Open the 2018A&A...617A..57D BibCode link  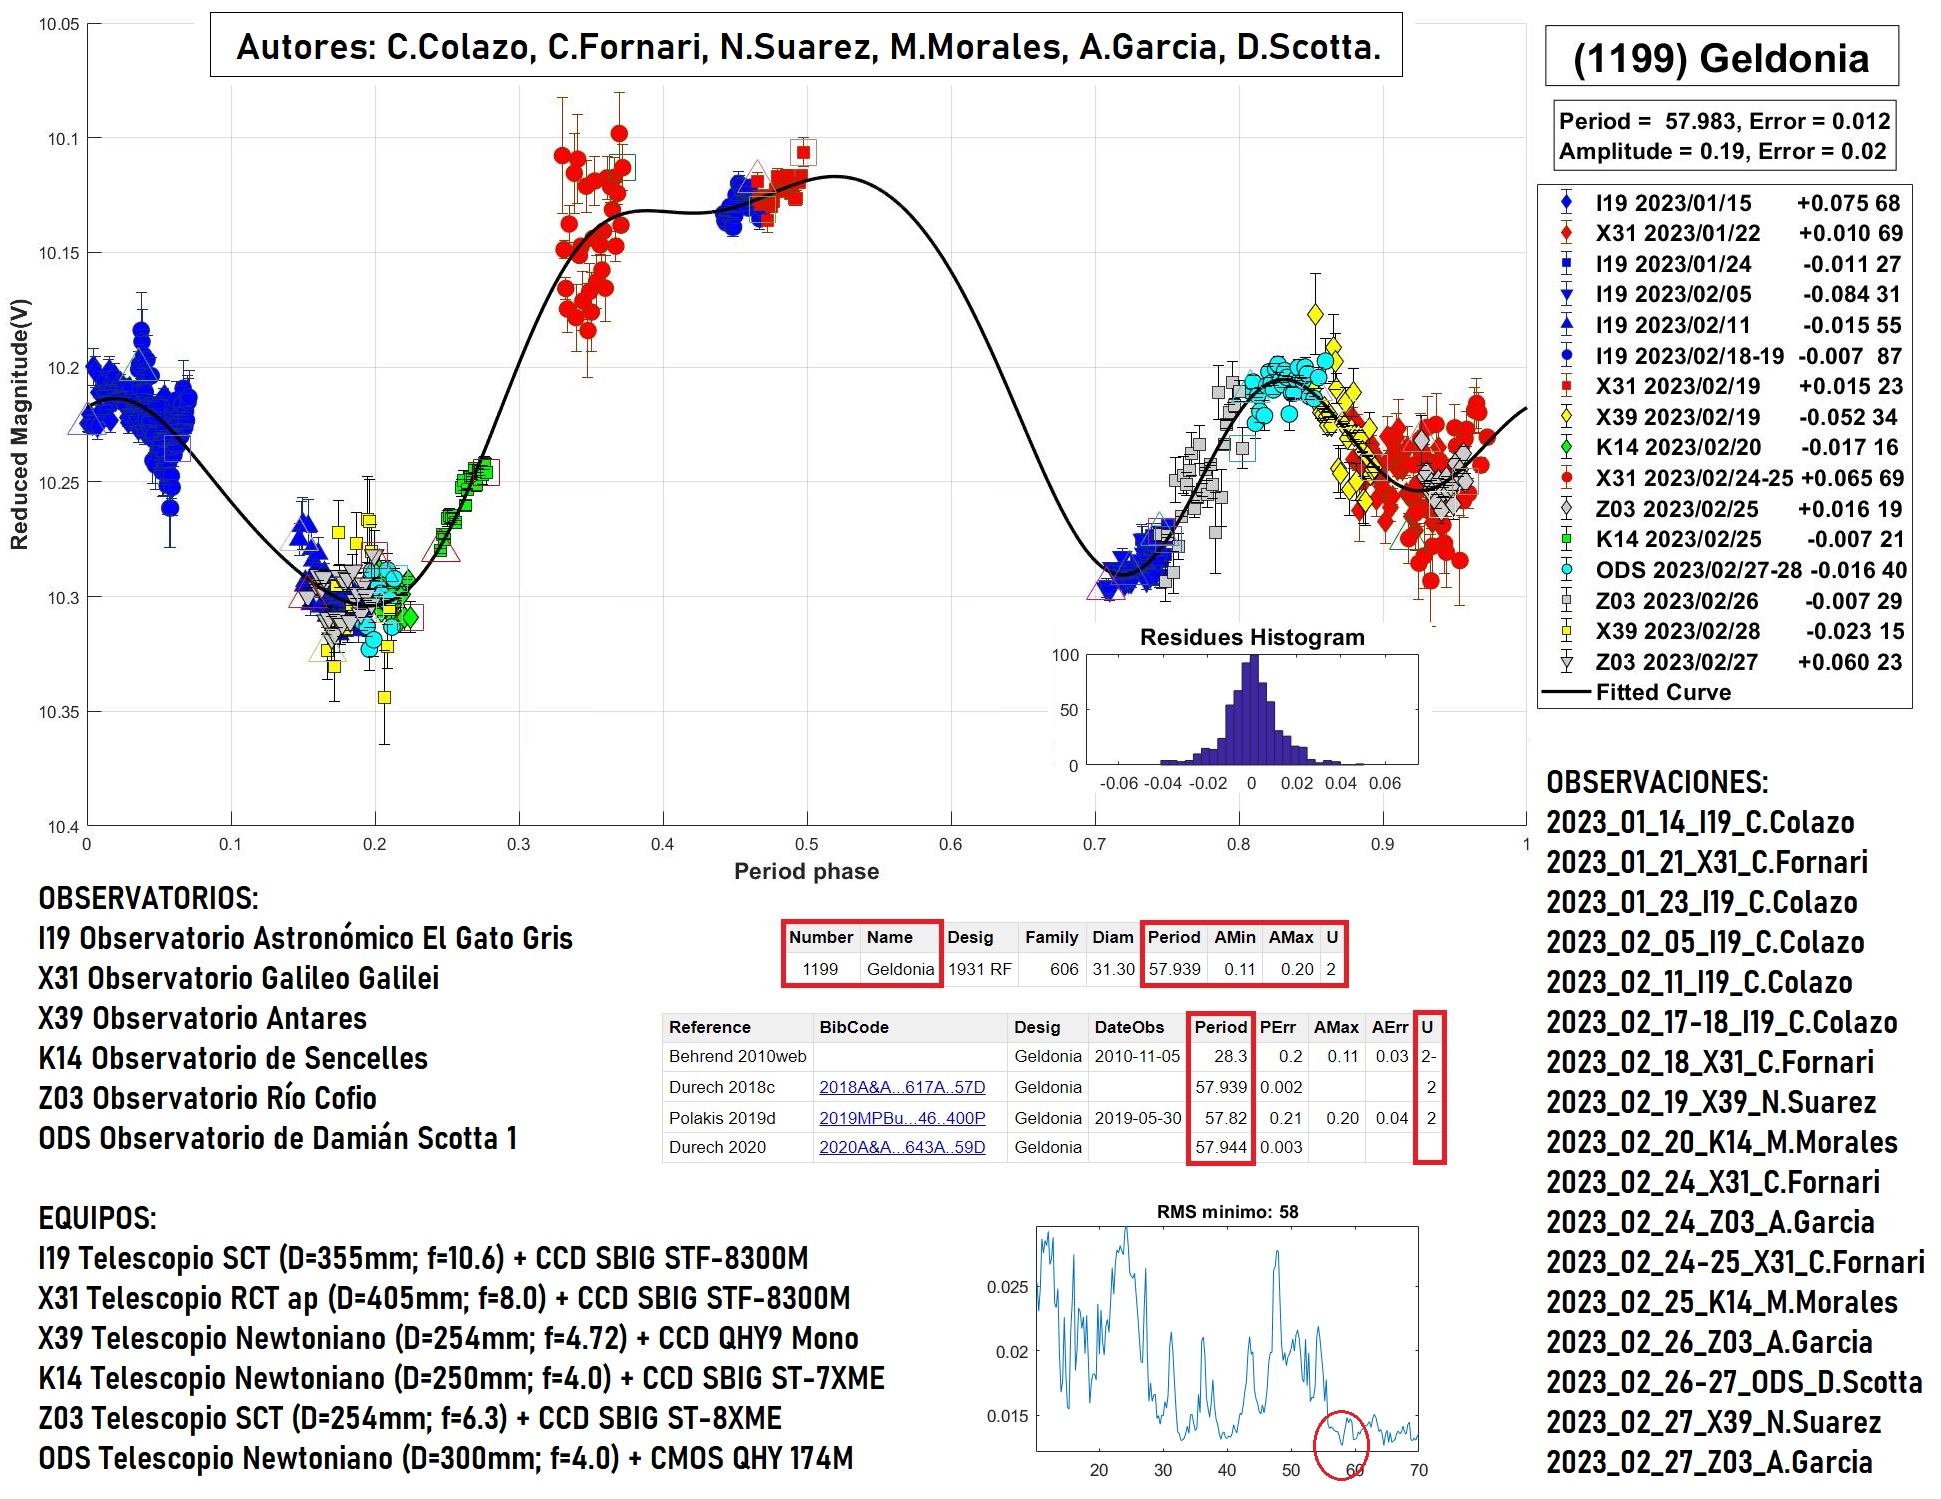pyautogui.click(x=902, y=1087)
